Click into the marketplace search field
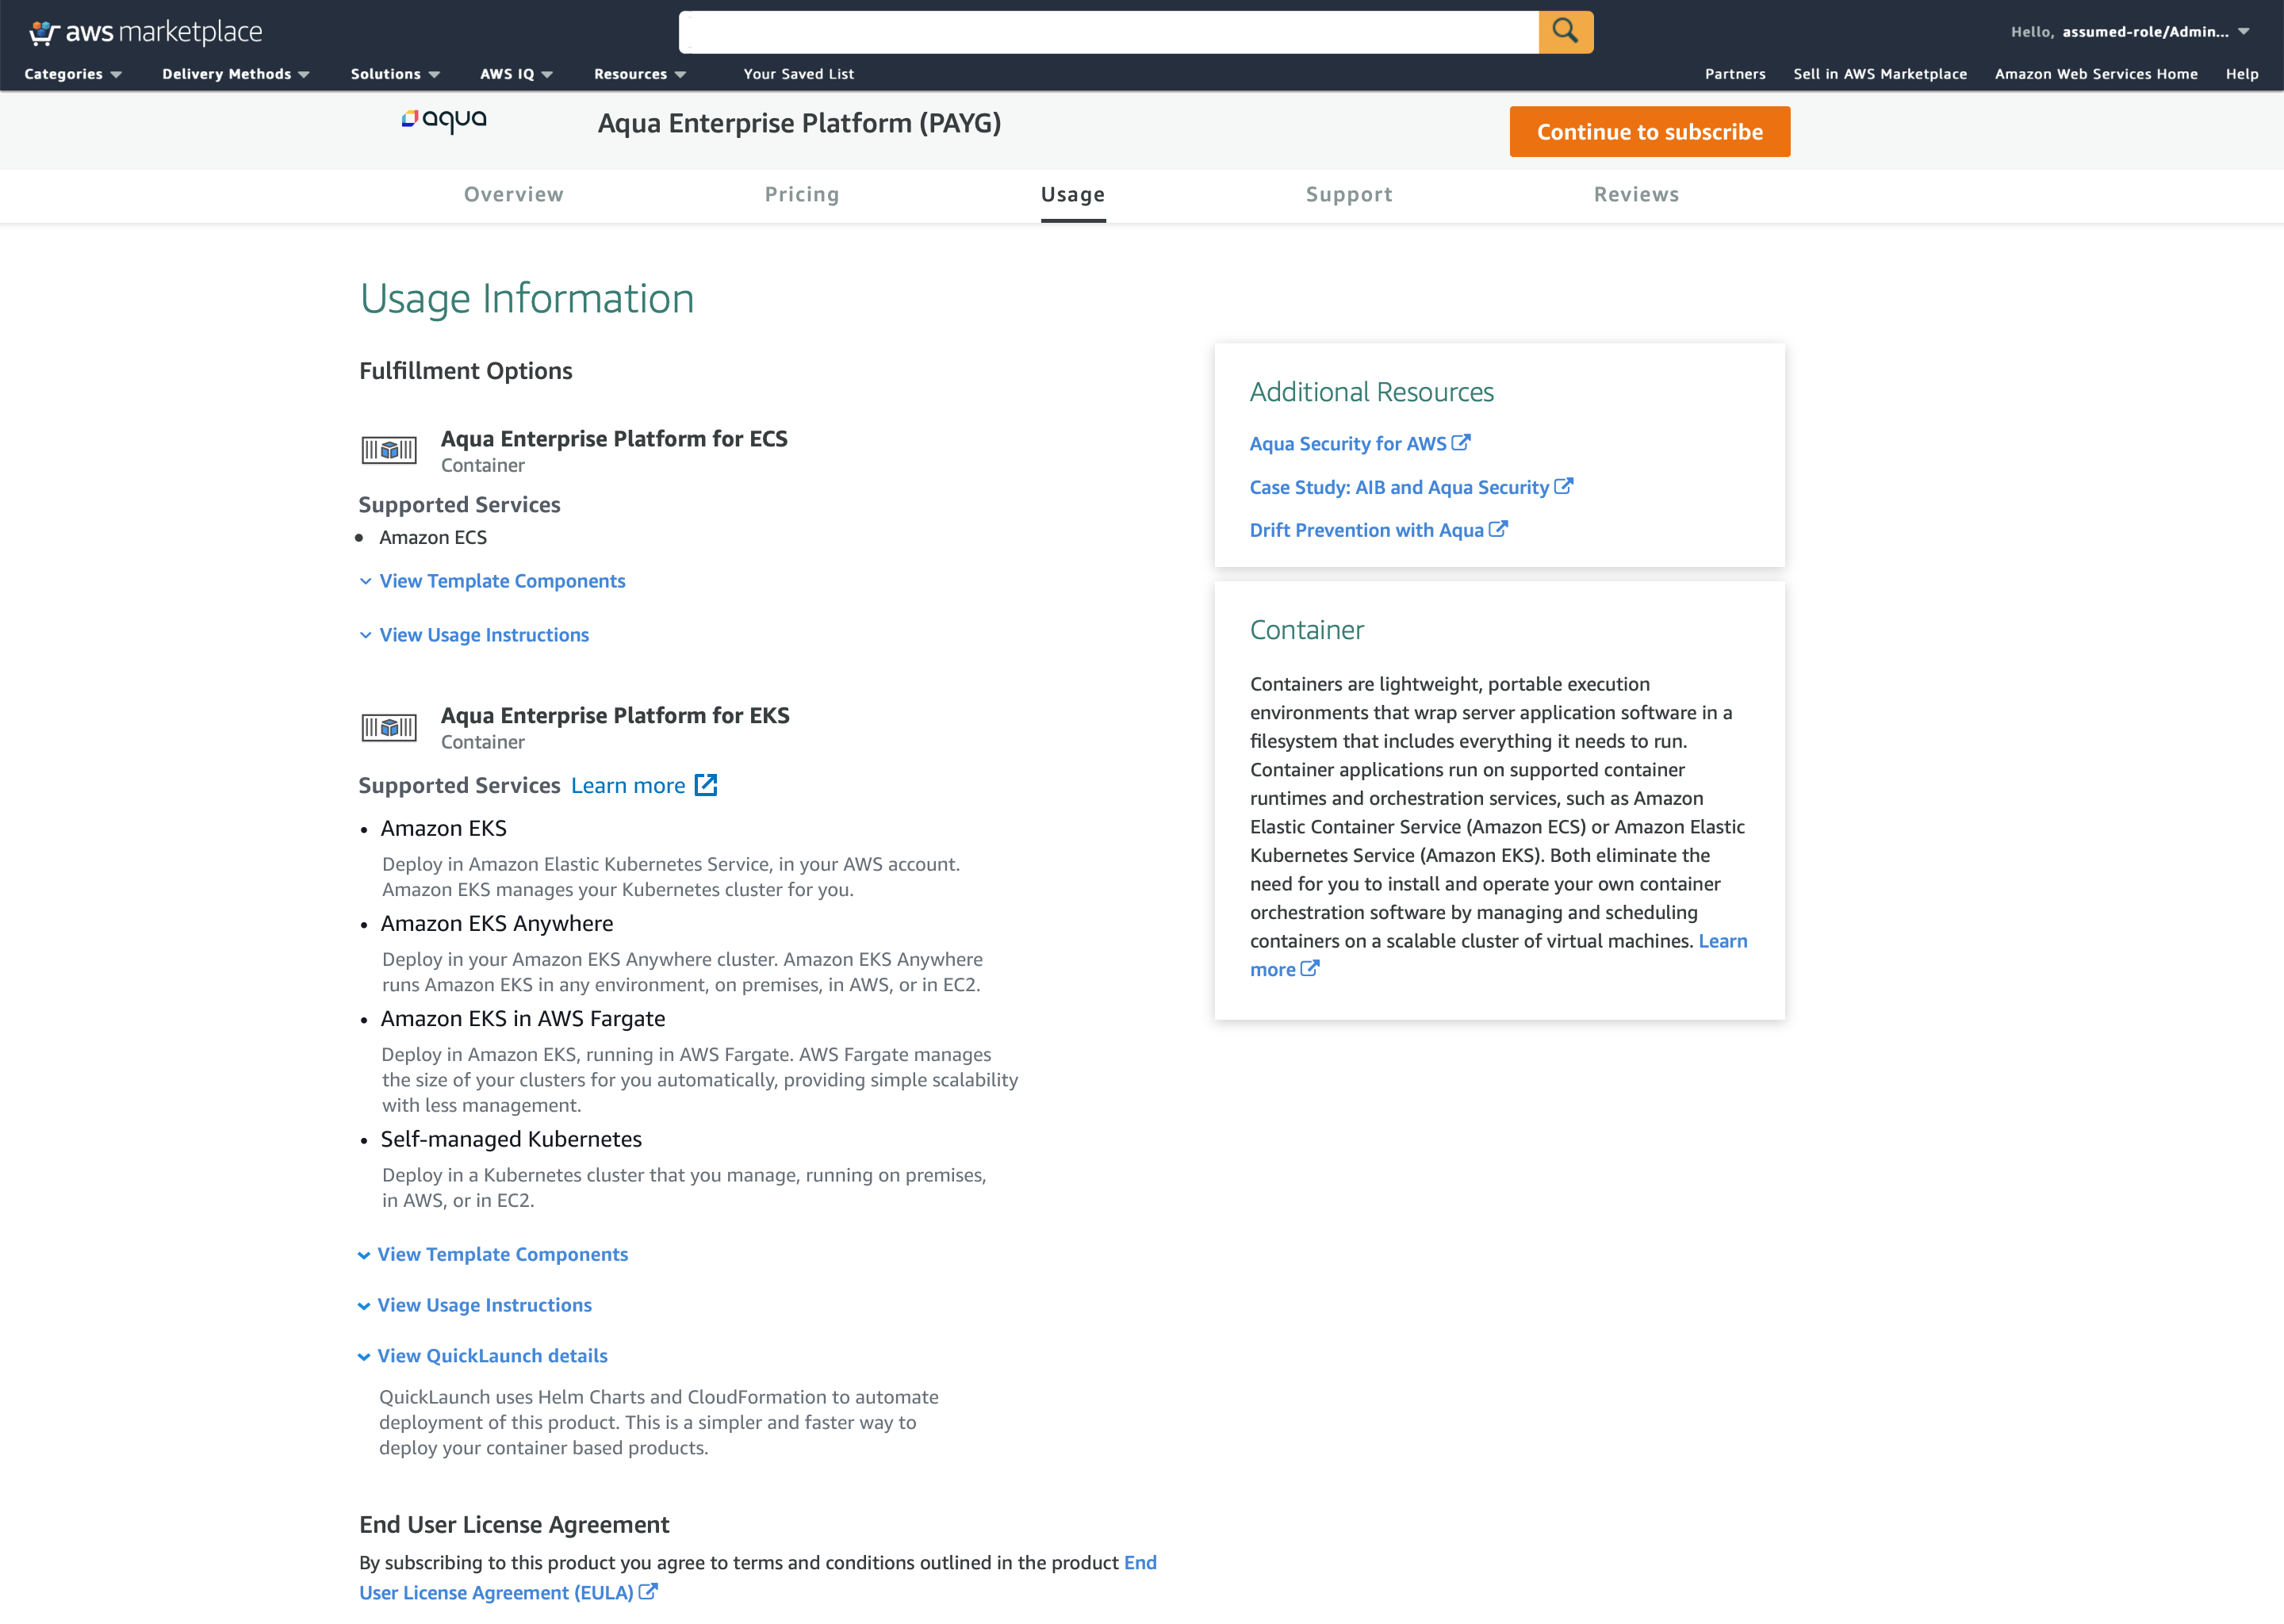The width and height of the screenshot is (2284, 1624). click(1108, 32)
